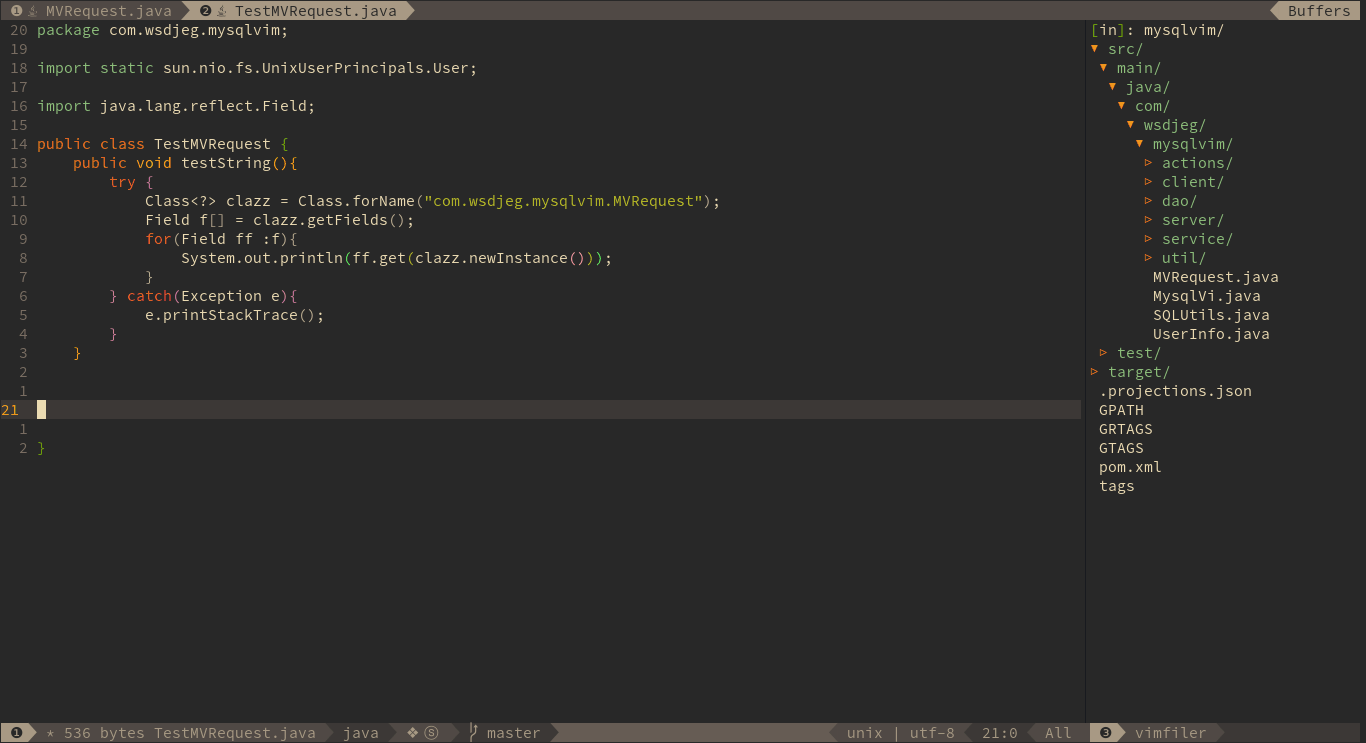1366x743 pixels.
Task: Click the '536 bytes TestMVRequest.java' status segment
Action: tap(190, 733)
